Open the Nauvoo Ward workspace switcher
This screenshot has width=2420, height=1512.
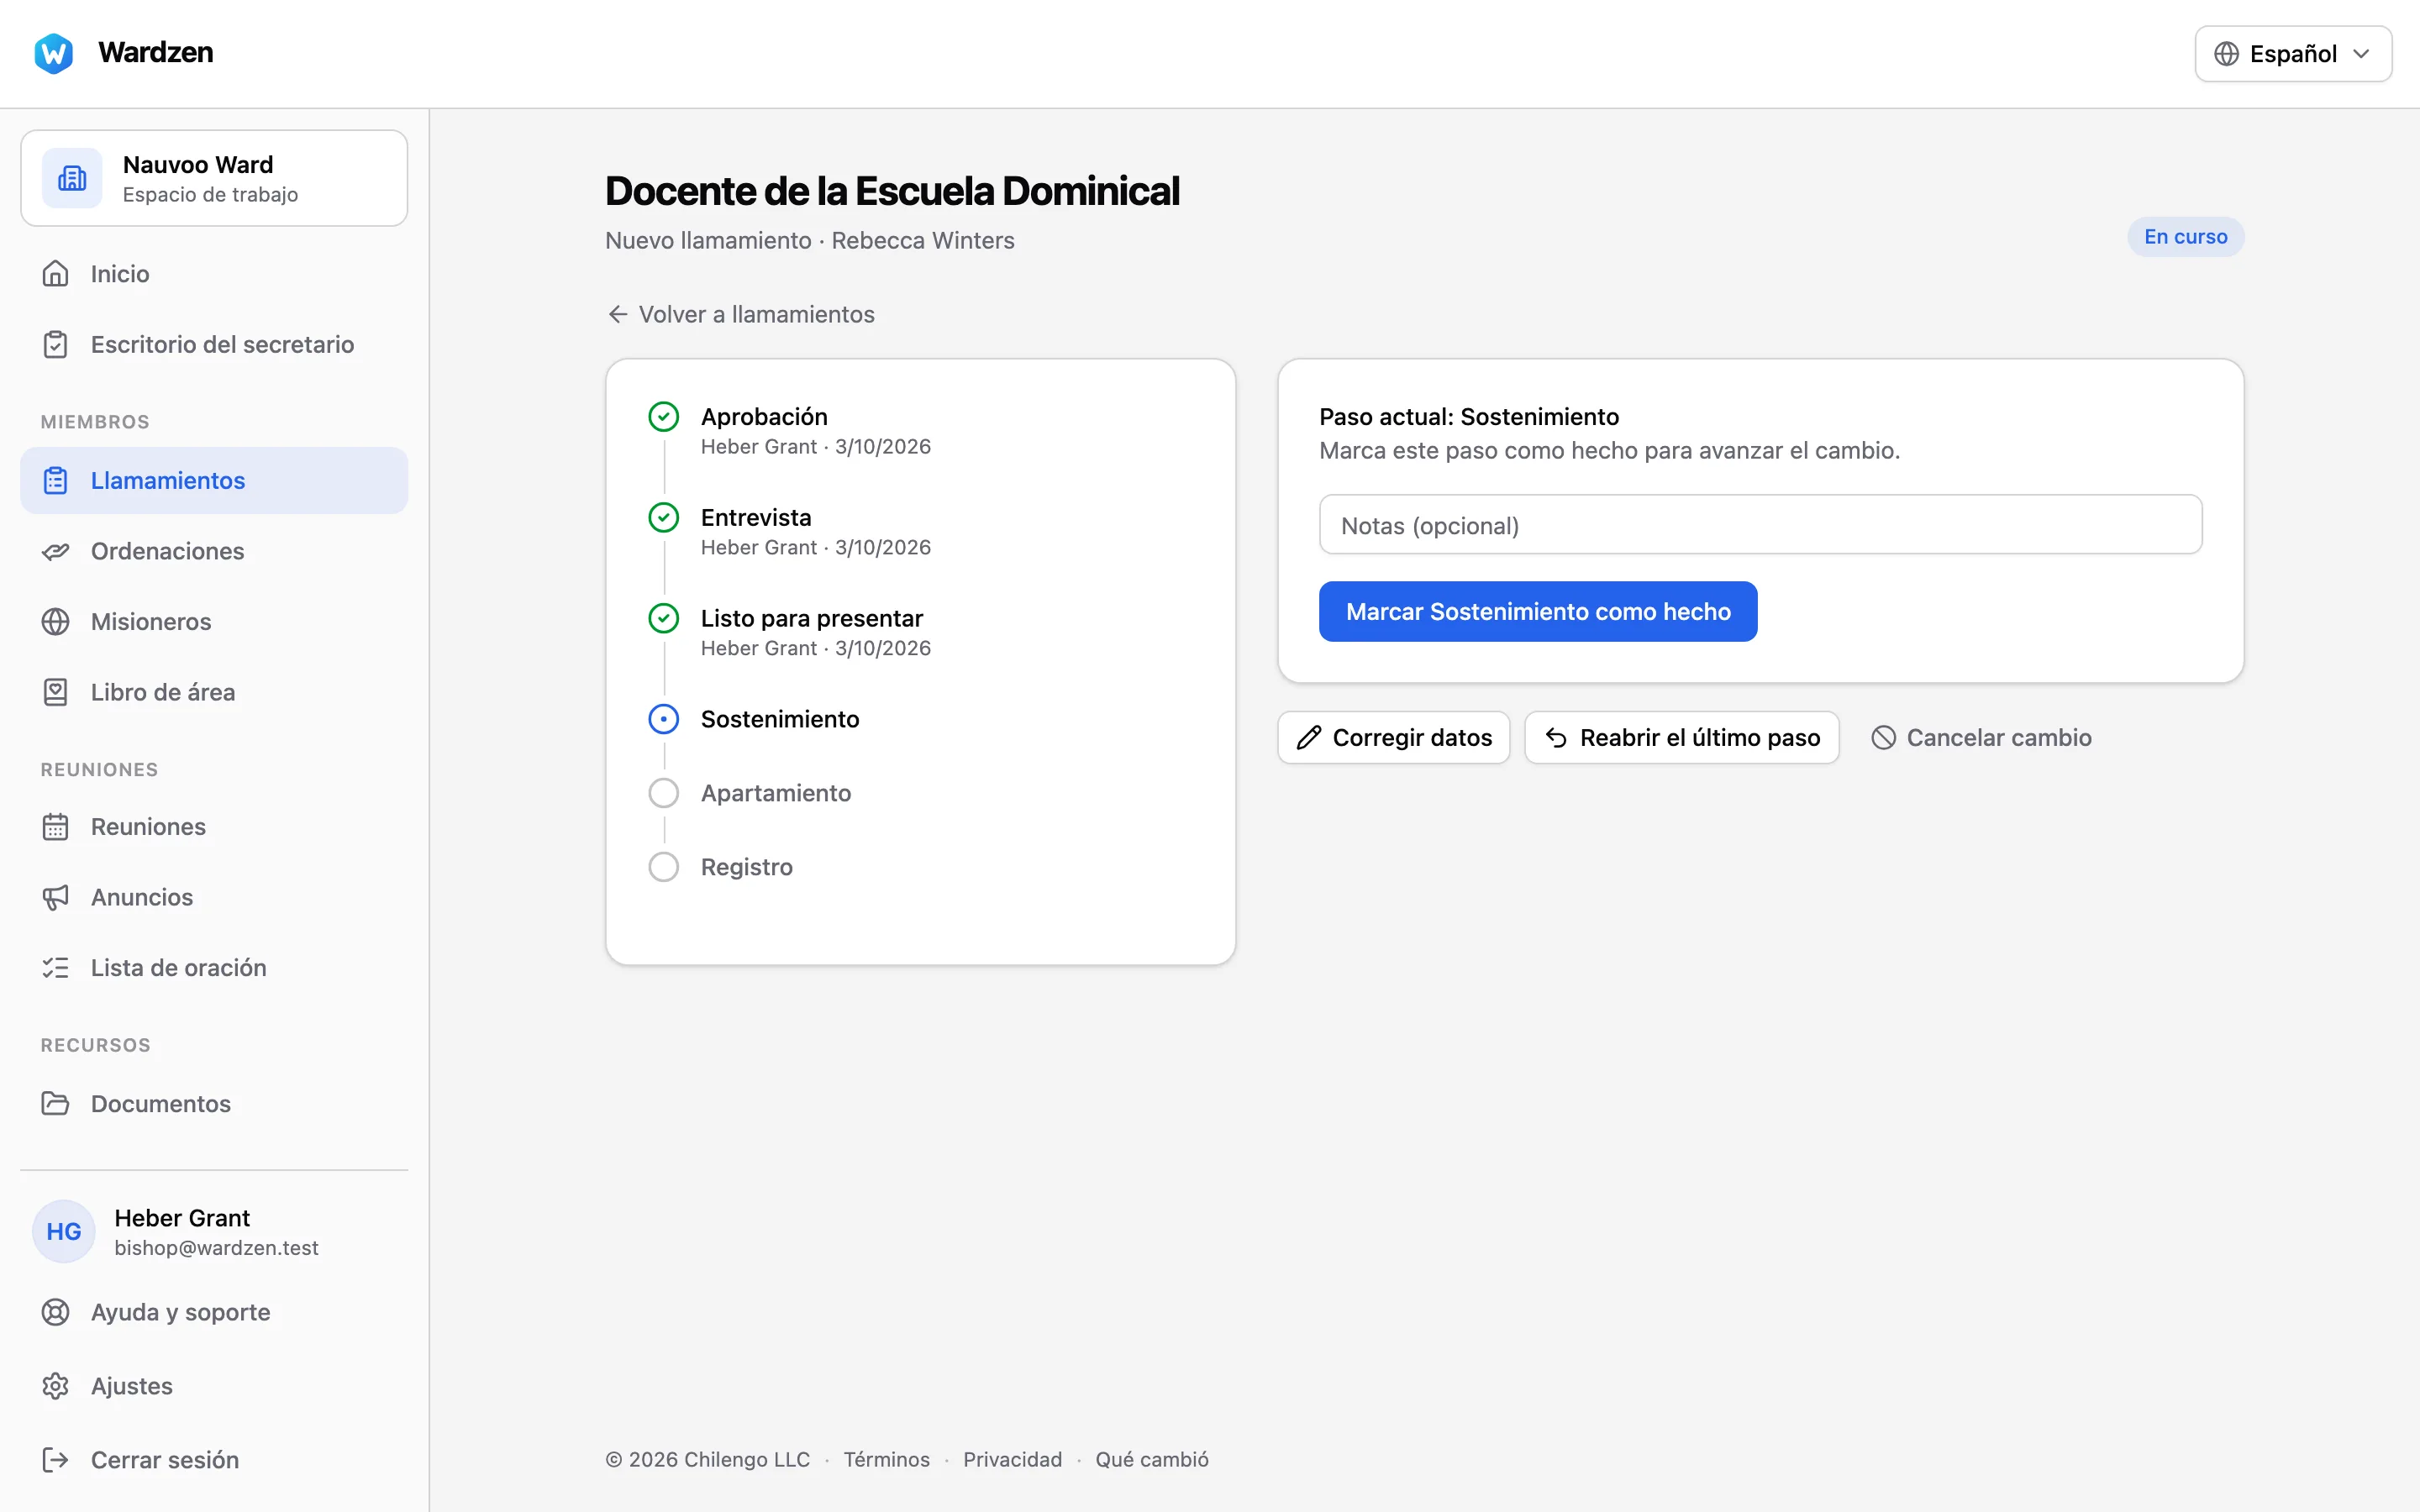pyautogui.click(x=214, y=178)
